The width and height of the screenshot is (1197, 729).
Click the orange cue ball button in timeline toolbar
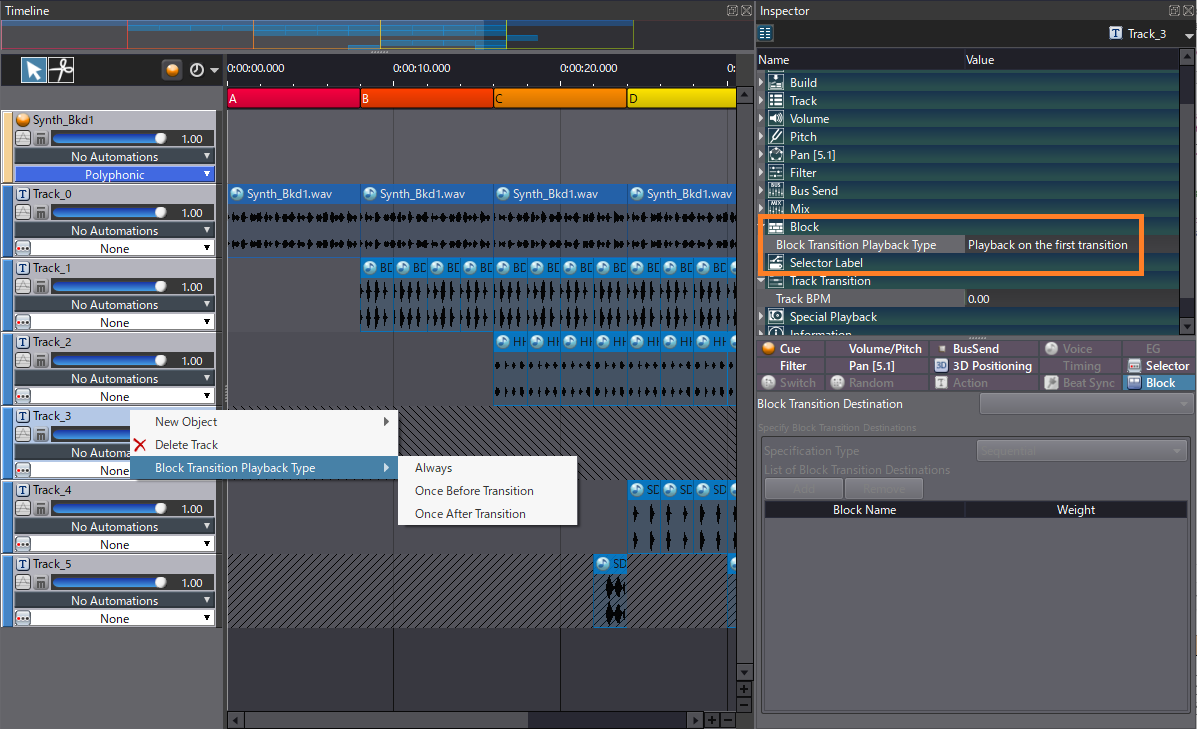click(173, 70)
